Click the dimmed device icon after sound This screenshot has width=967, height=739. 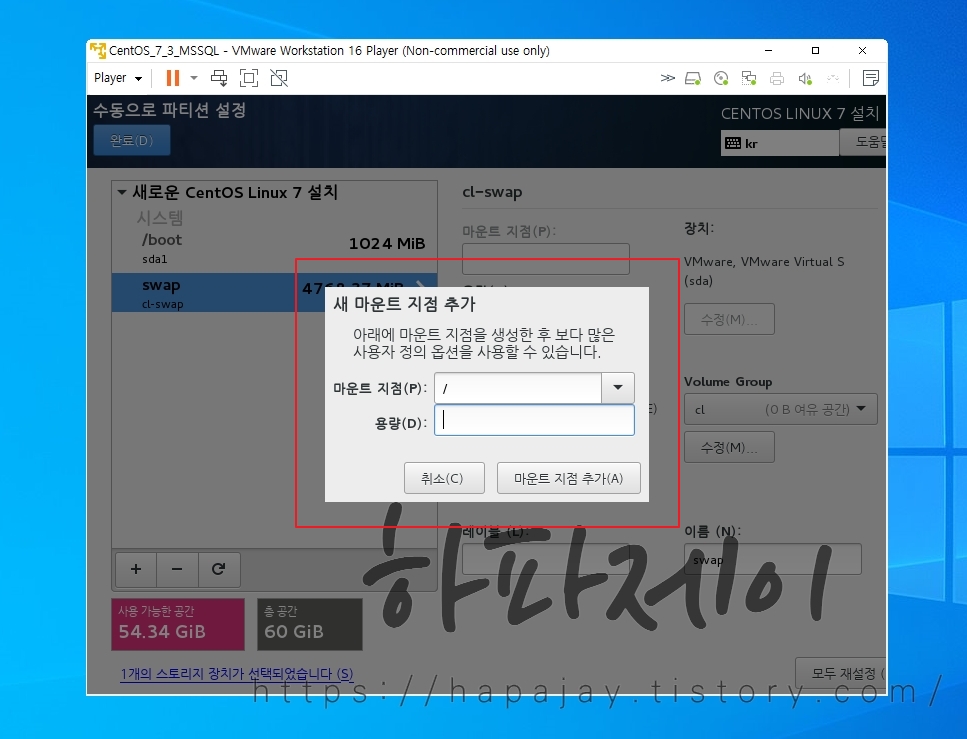click(x=833, y=78)
